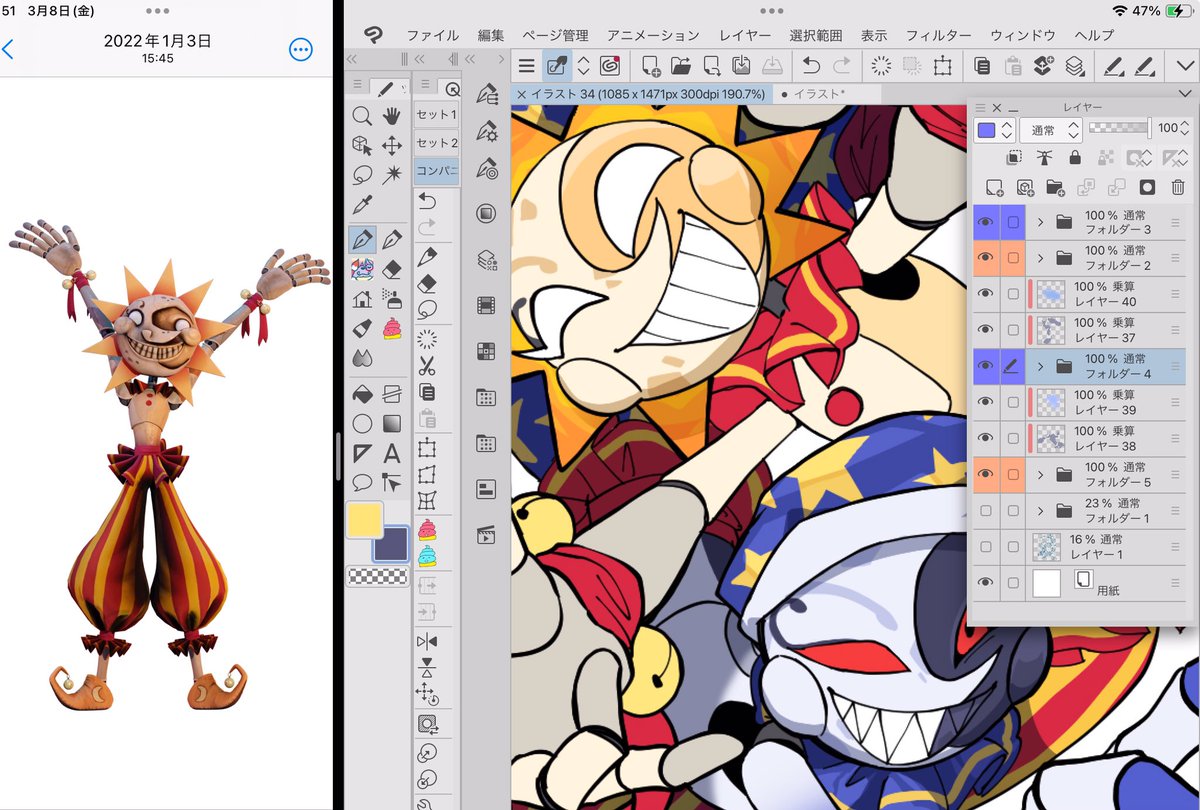Open the ファイル menu
The height and width of the screenshot is (810, 1200).
433,35
